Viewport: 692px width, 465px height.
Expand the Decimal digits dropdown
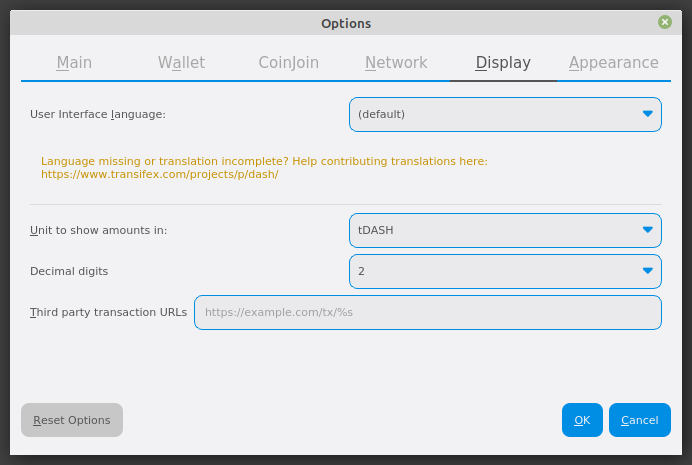tap(504, 271)
